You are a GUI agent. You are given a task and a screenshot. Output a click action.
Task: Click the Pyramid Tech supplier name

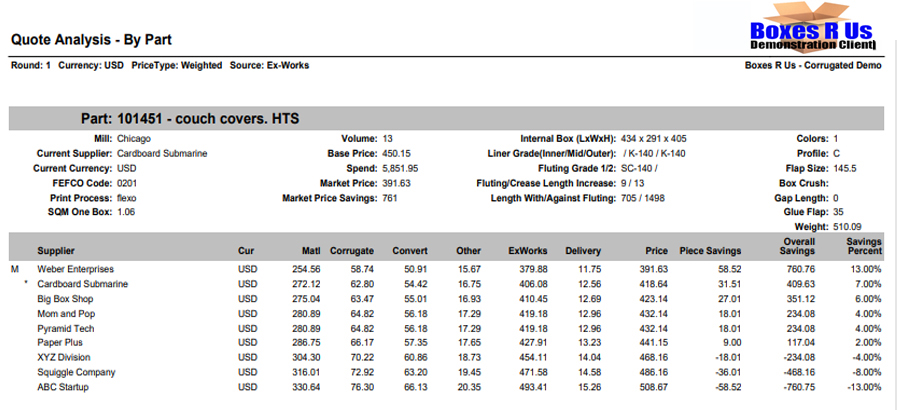66,329
